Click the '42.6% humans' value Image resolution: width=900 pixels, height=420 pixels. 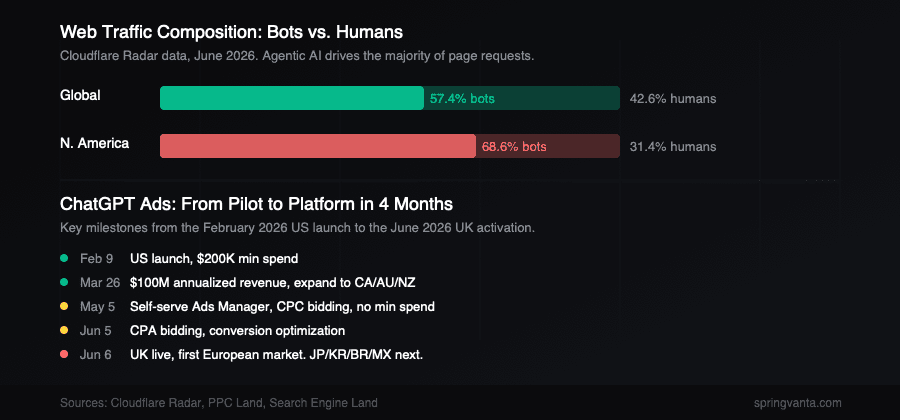[673, 99]
